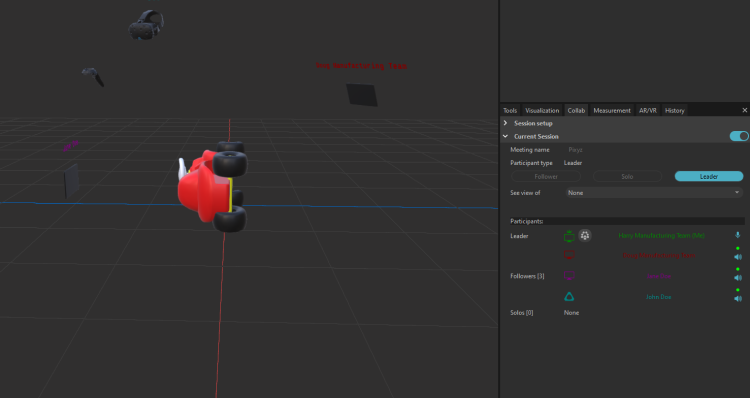Click the green leader monitor icon
The image size is (750, 398).
click(x=569, y=236)
